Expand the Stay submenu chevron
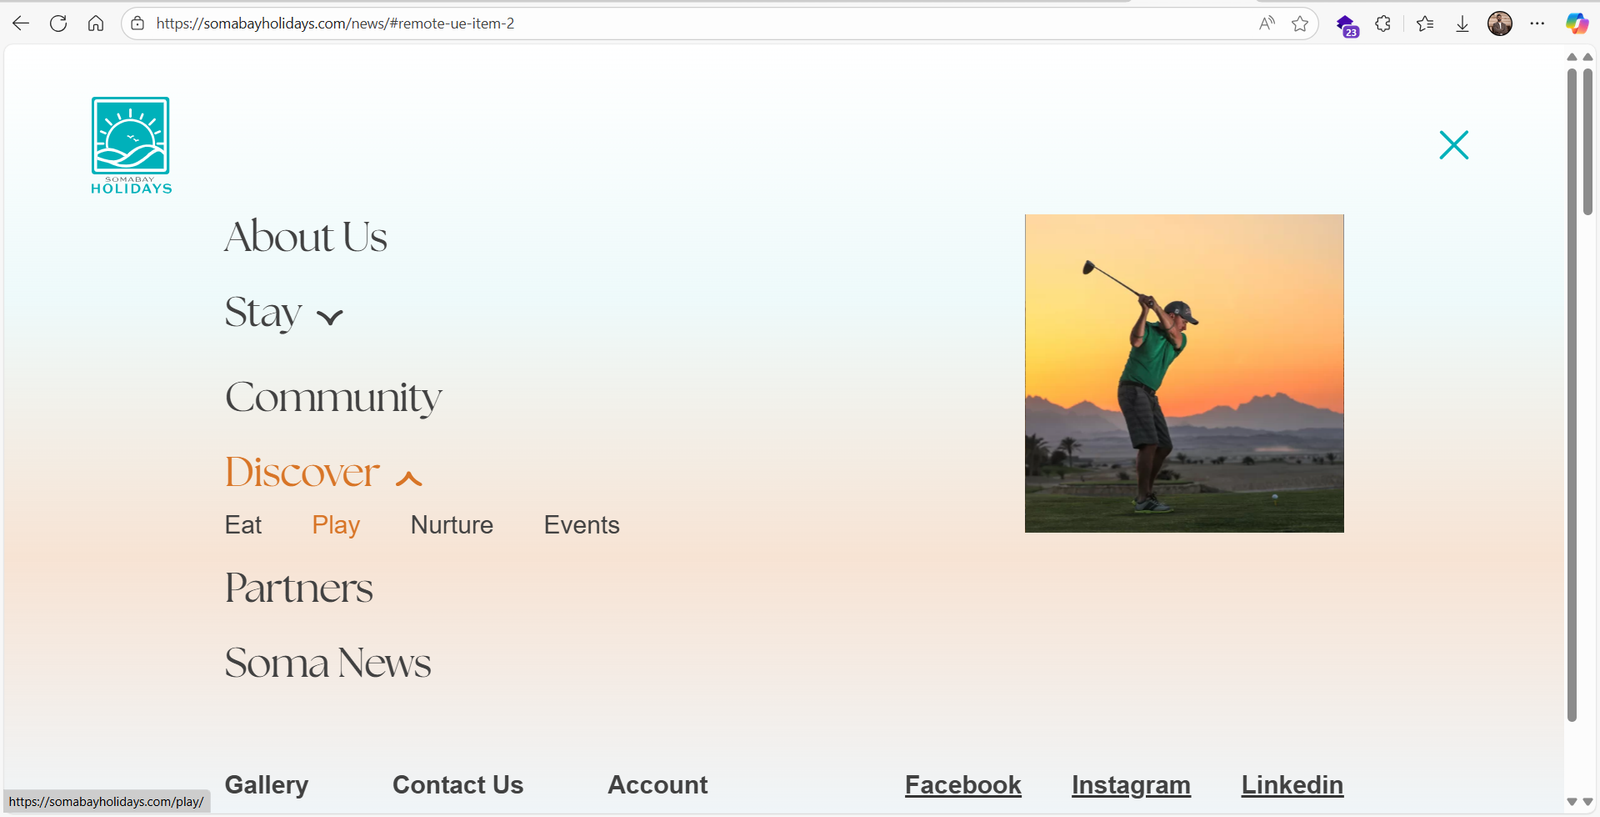This screenshot has height=817, width=1600. [330, 317]
